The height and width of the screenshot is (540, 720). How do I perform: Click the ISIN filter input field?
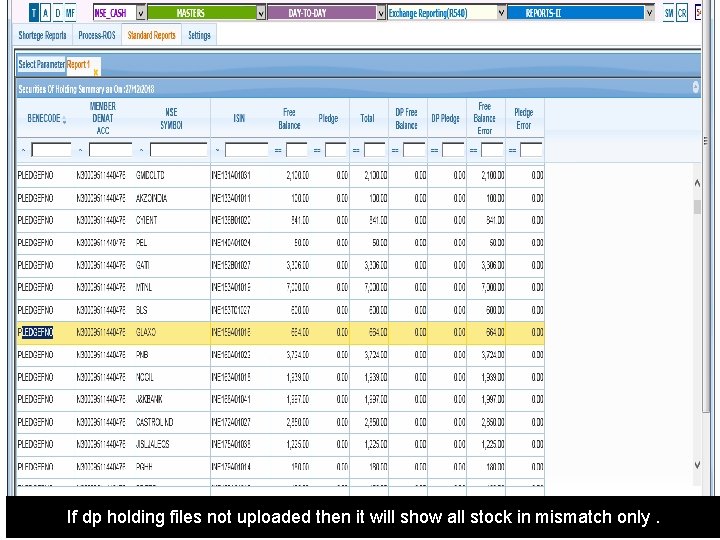(x=247, y=150)
